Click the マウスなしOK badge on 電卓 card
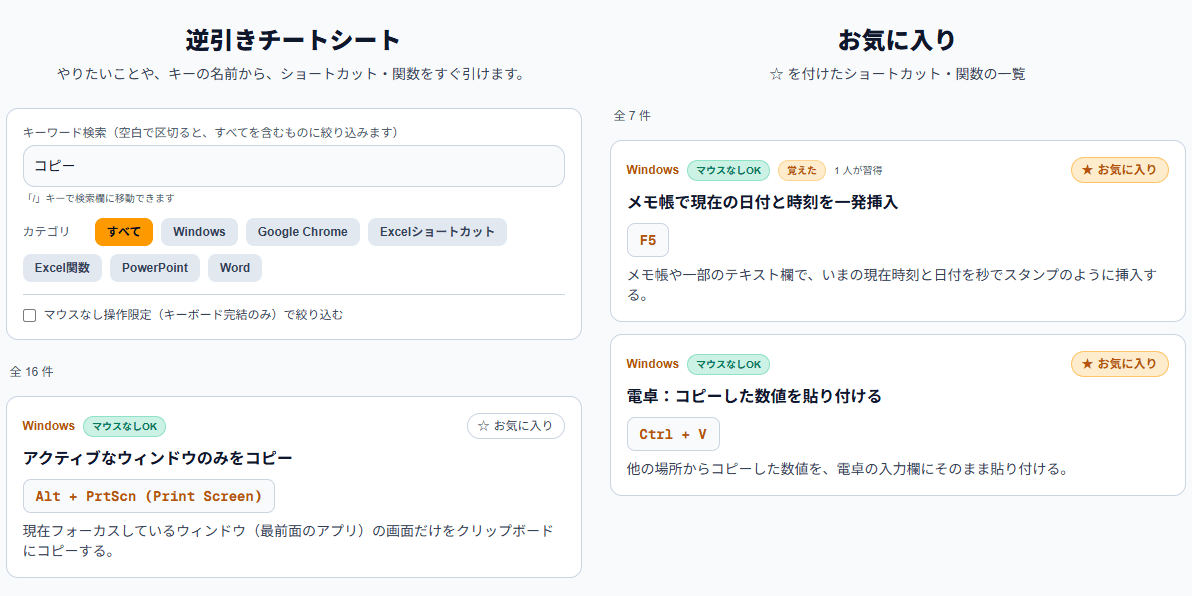The image size is (1192, 596). tap(728, 364)
